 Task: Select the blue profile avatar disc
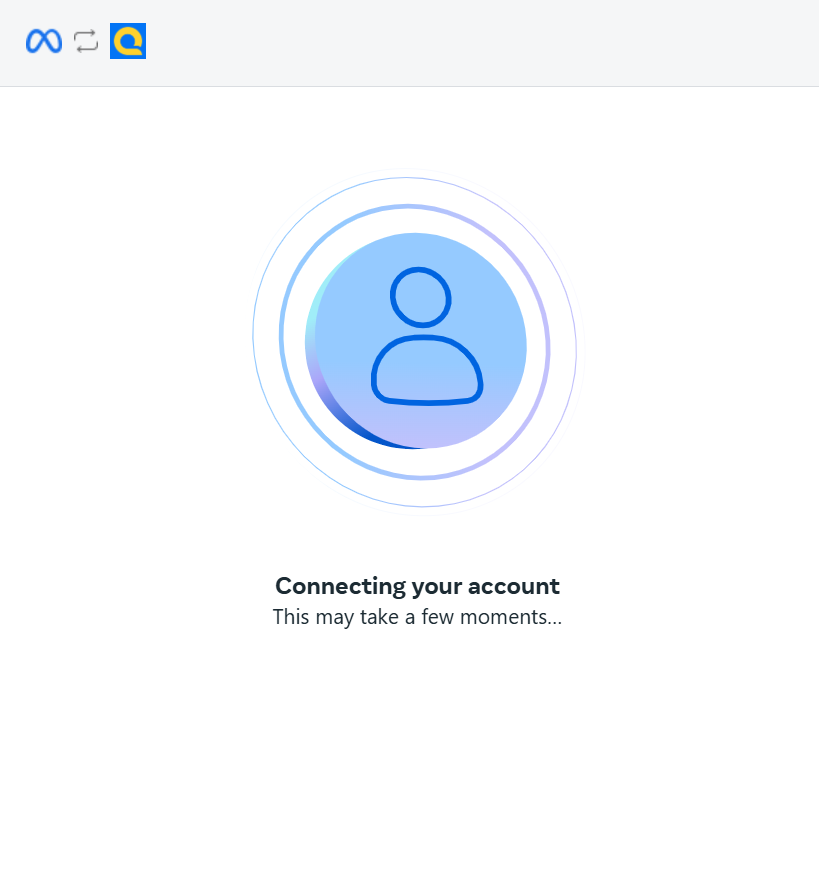click(416, 341)
